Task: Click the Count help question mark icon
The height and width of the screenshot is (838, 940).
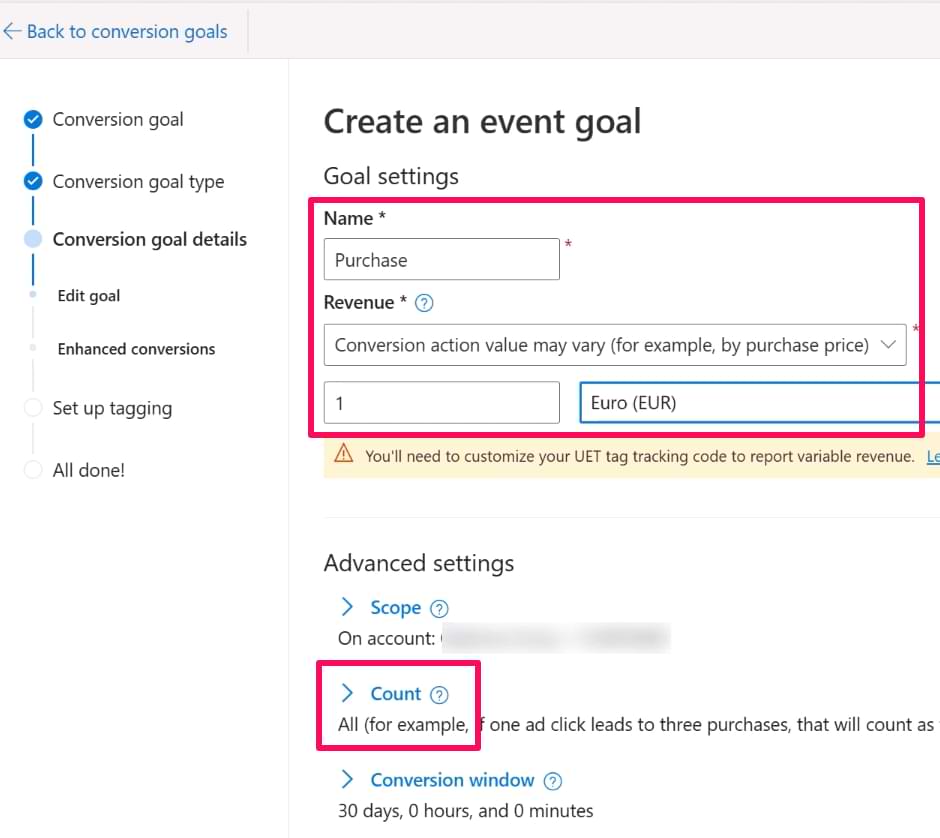Action: (439, 695)
